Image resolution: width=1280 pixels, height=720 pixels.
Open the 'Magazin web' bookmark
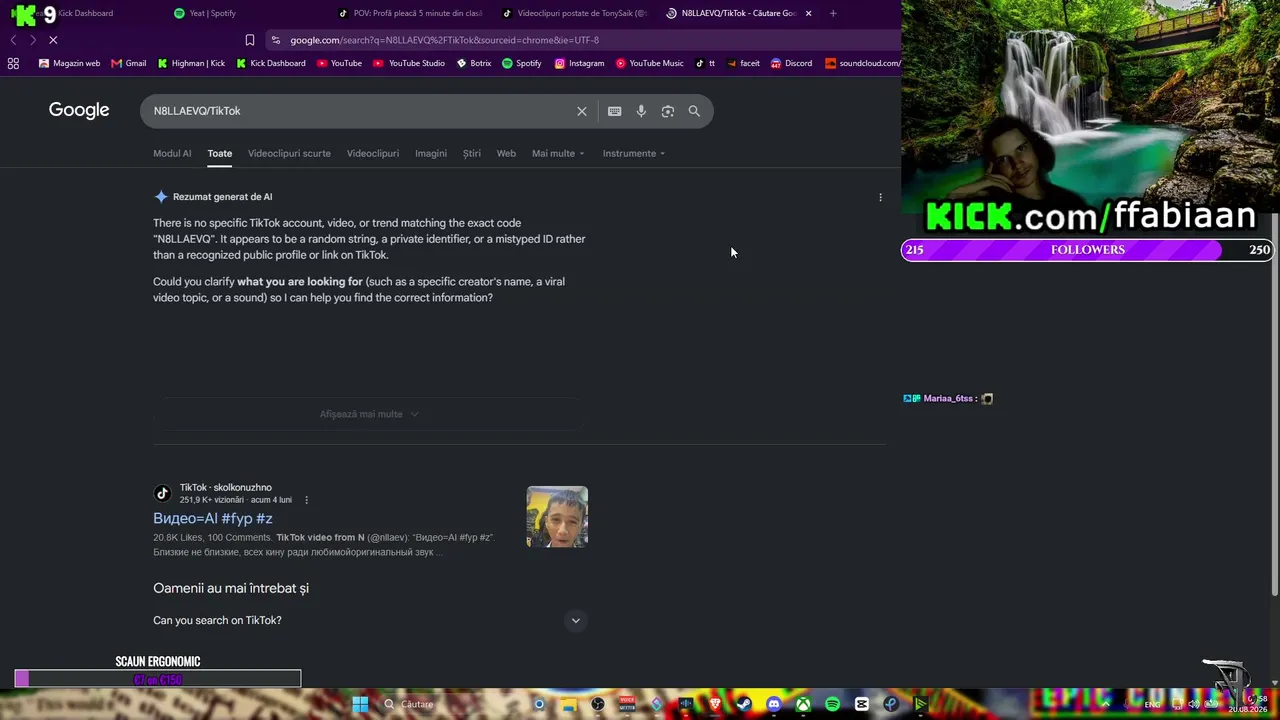(69, 63)
